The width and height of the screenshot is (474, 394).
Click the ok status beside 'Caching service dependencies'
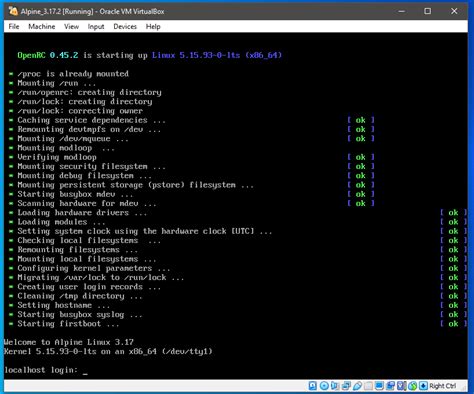[x=361, y=120]
